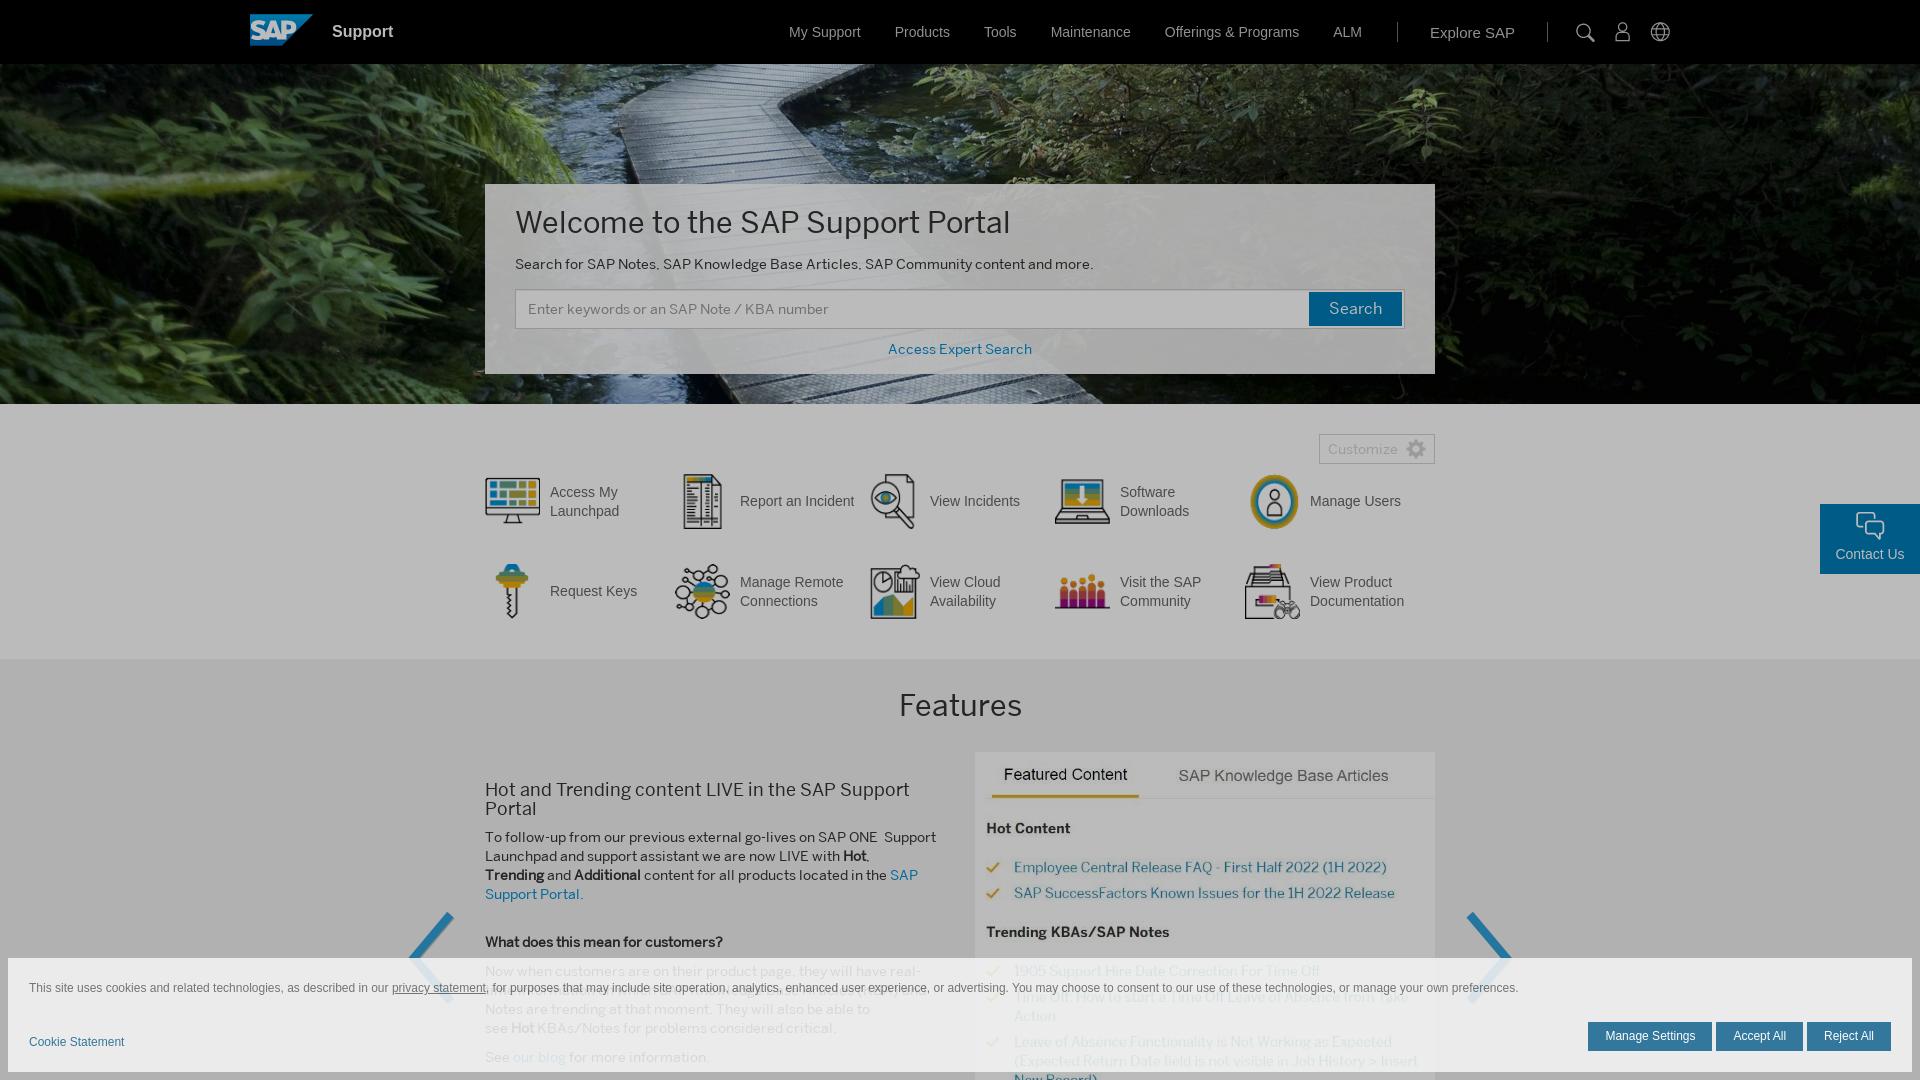Image resolution: width=1920 pixels, height=1080 pixels.
Task: Click the Reject All cookies button
Action: click(x=1848, y=1036)
